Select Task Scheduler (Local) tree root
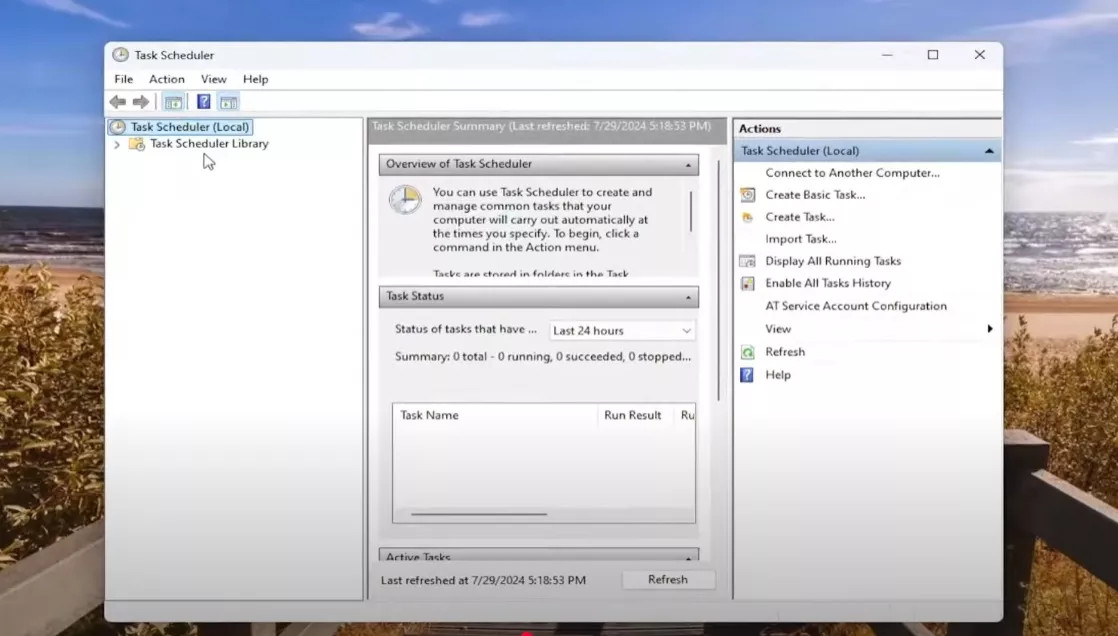Screen dimensions: 1118x636 click(189, 127)
